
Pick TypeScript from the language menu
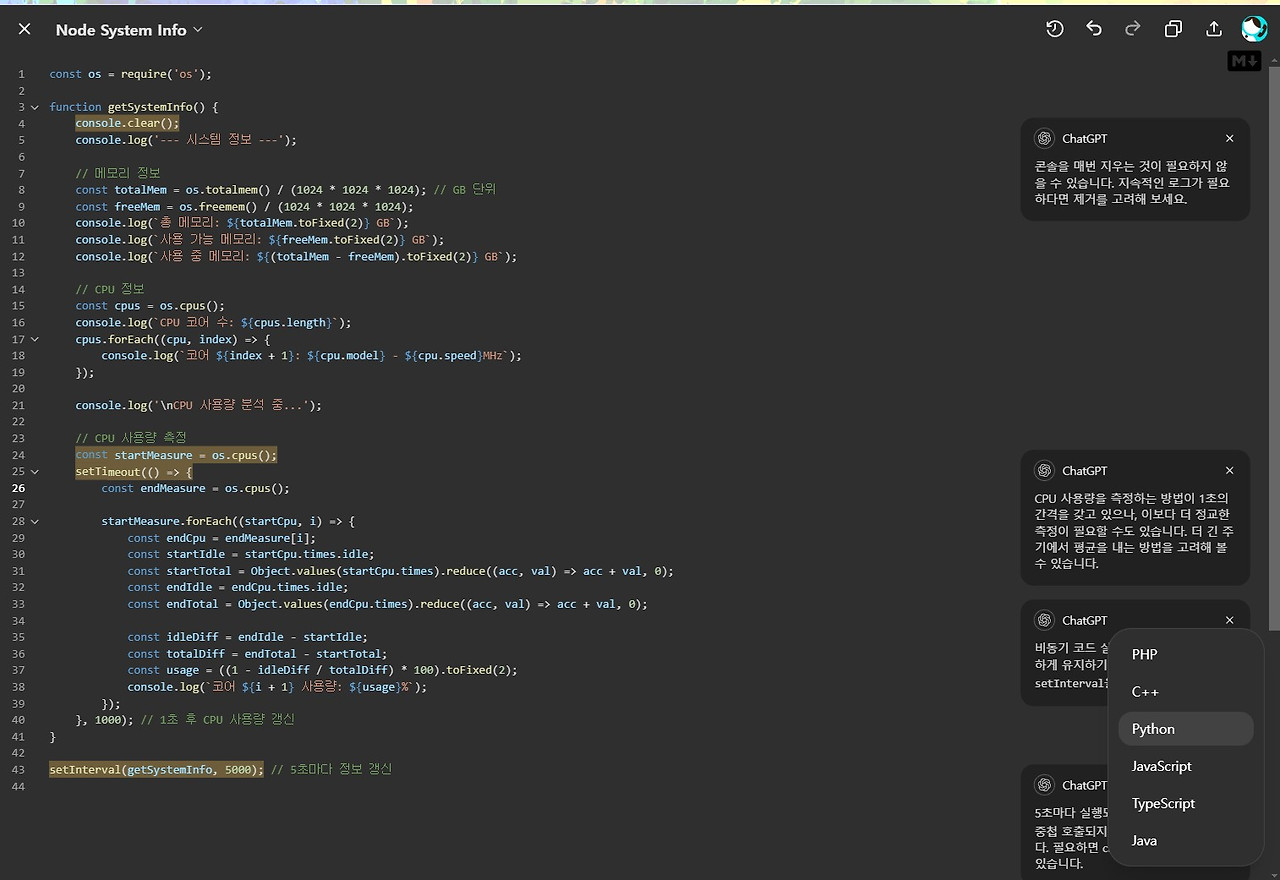pyautogui.click(x=1186, y=803)
